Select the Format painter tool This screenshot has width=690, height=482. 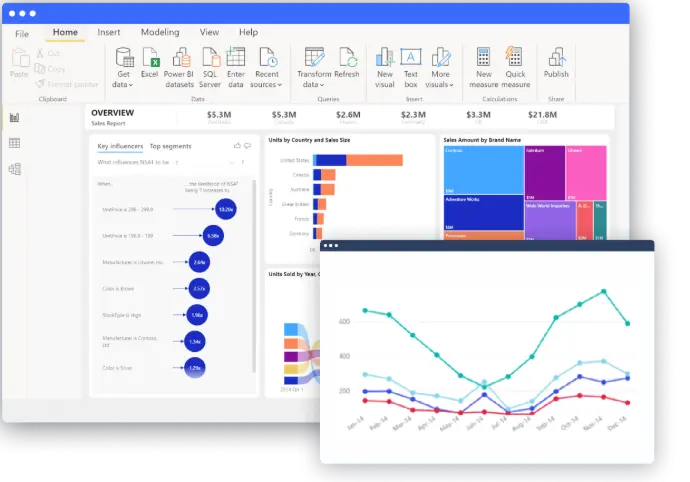click(67, 84)
